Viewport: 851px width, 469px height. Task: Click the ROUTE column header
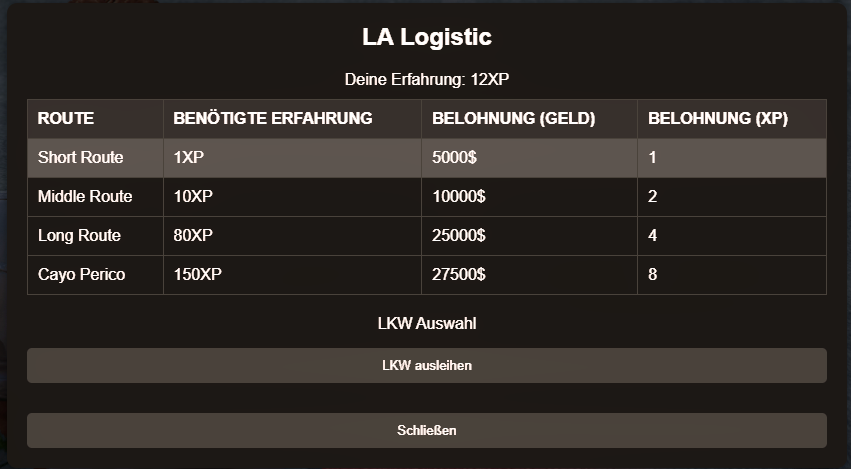tap(66, 119)
